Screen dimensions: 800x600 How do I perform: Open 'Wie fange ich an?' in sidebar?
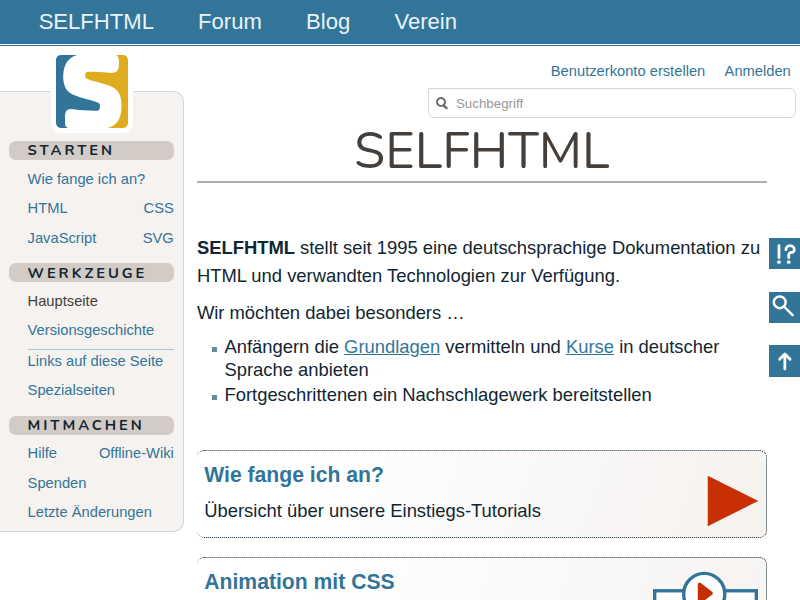86,179
